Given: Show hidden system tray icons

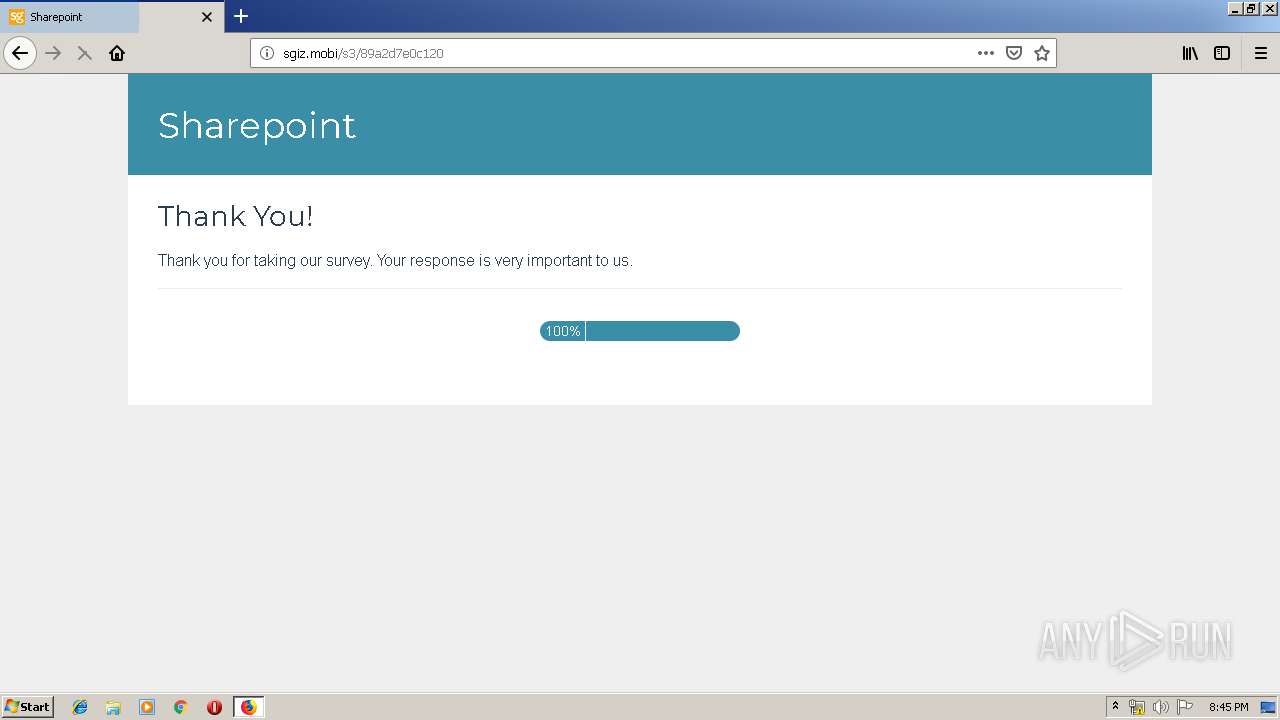Looking at the screenshot, I should pyautogui.click(x=1115, y=706).
